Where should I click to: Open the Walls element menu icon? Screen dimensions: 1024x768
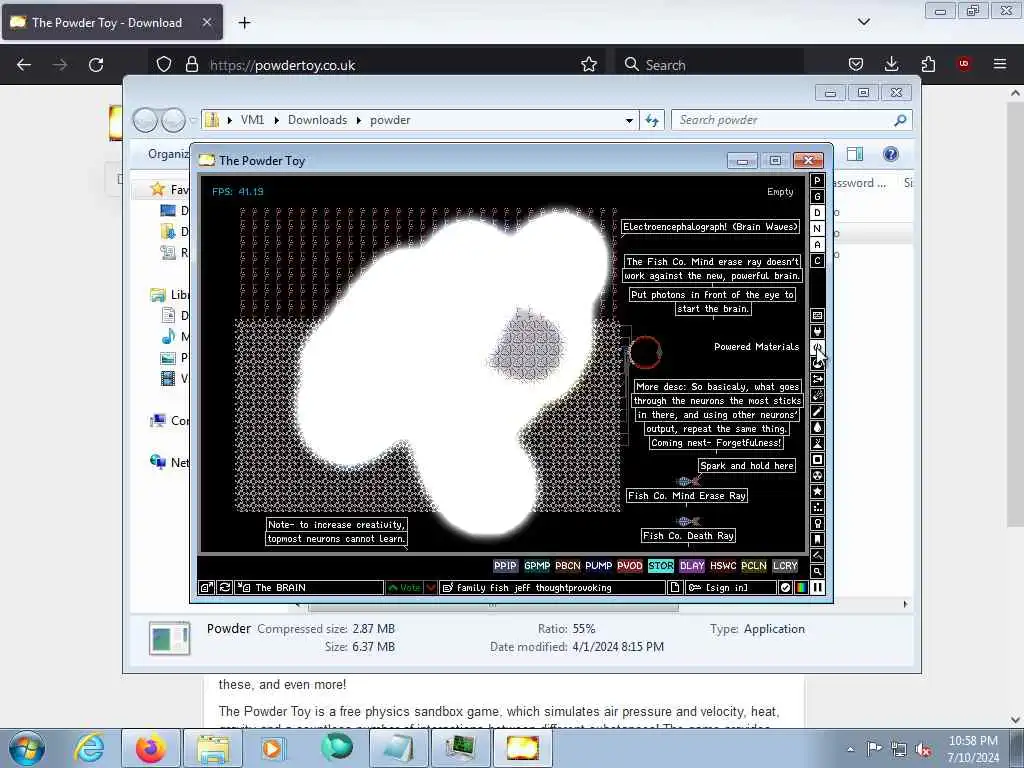point(817,315)
